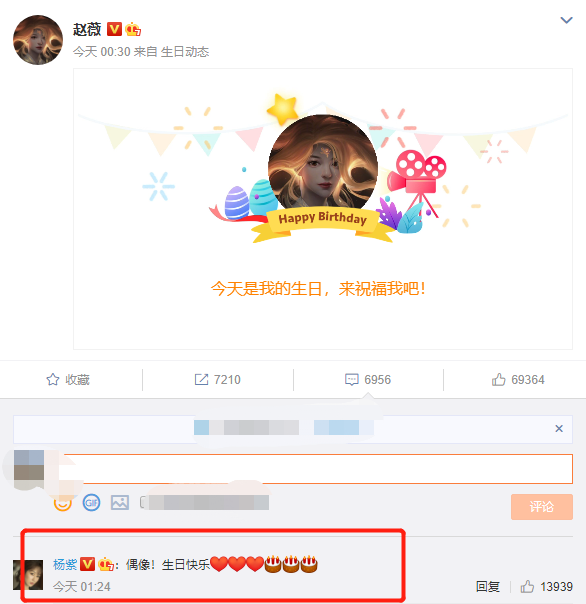This screenshot has height=604, width=586.
Task: Open the emoji smiley picker
Action: [x=63, y=503]
